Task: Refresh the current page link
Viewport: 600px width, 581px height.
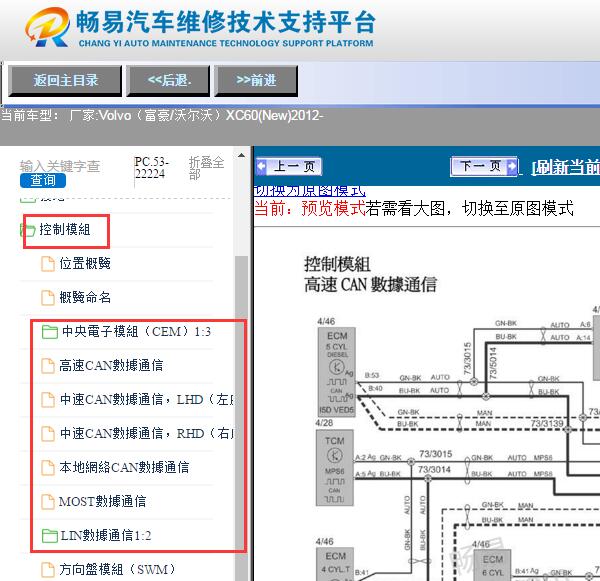Action: [566, 167]
